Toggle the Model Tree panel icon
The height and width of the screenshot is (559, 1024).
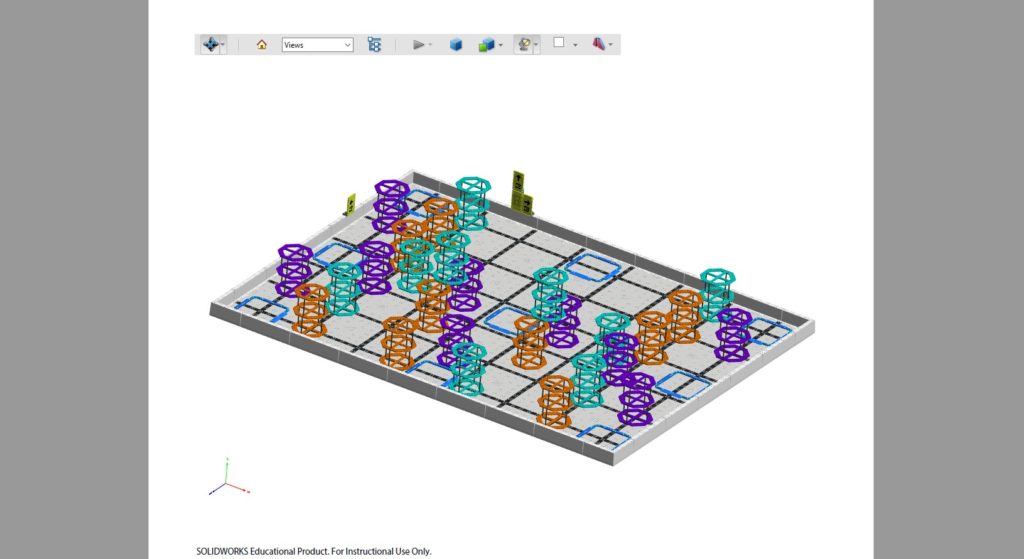click(374, 44)
